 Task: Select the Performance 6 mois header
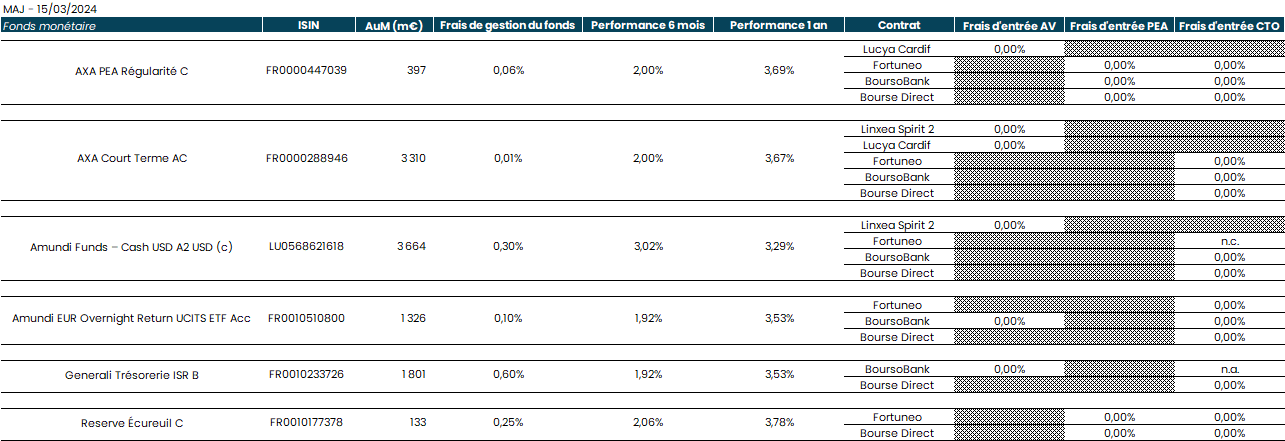[647, 25]
